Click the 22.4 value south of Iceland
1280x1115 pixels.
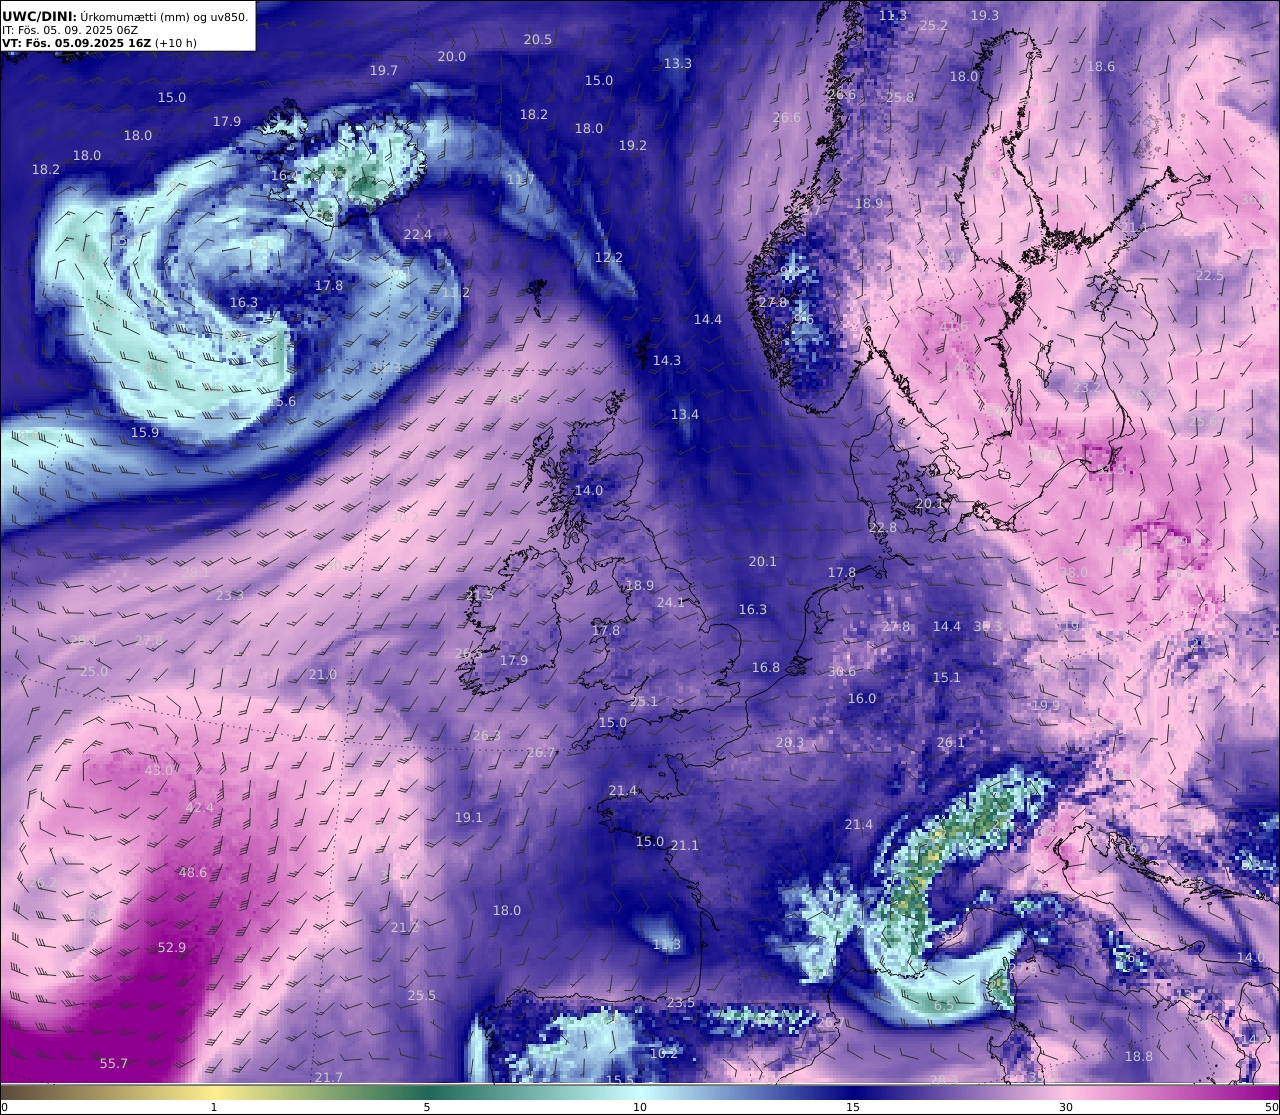(x=418, y=234)
